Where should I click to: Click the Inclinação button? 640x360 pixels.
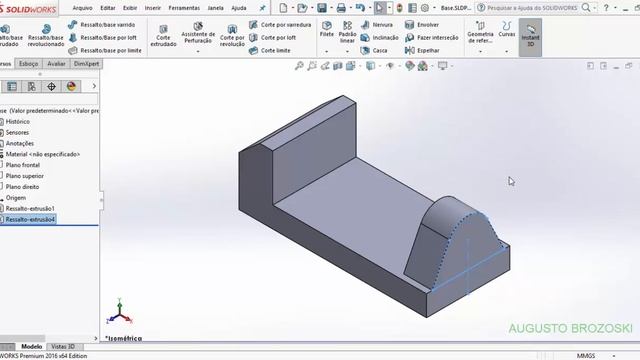tap(380, 38)
